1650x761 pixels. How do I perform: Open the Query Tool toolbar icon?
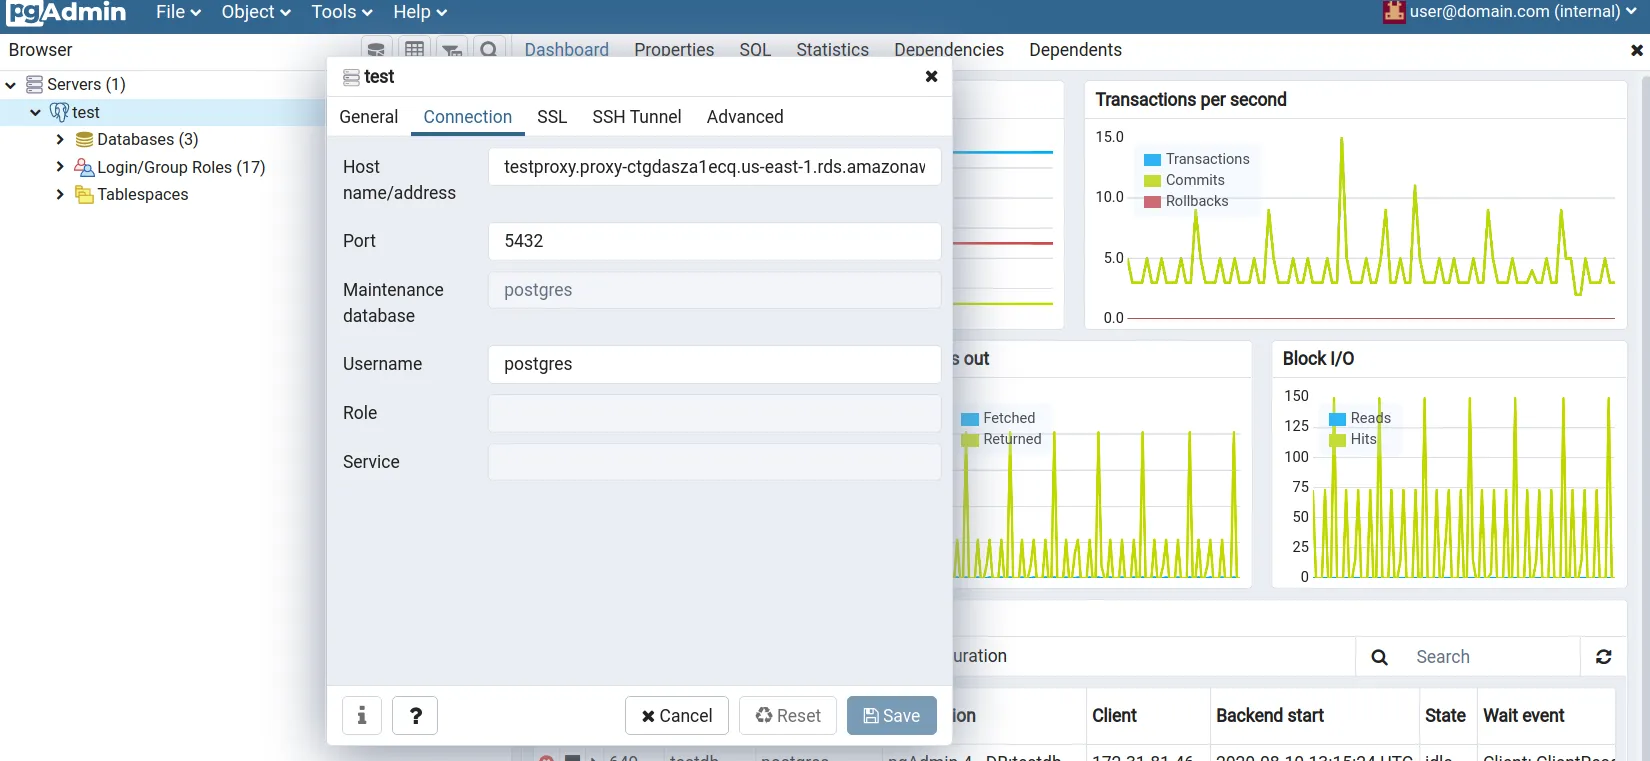pyautogui.click(x=376, y=49)
